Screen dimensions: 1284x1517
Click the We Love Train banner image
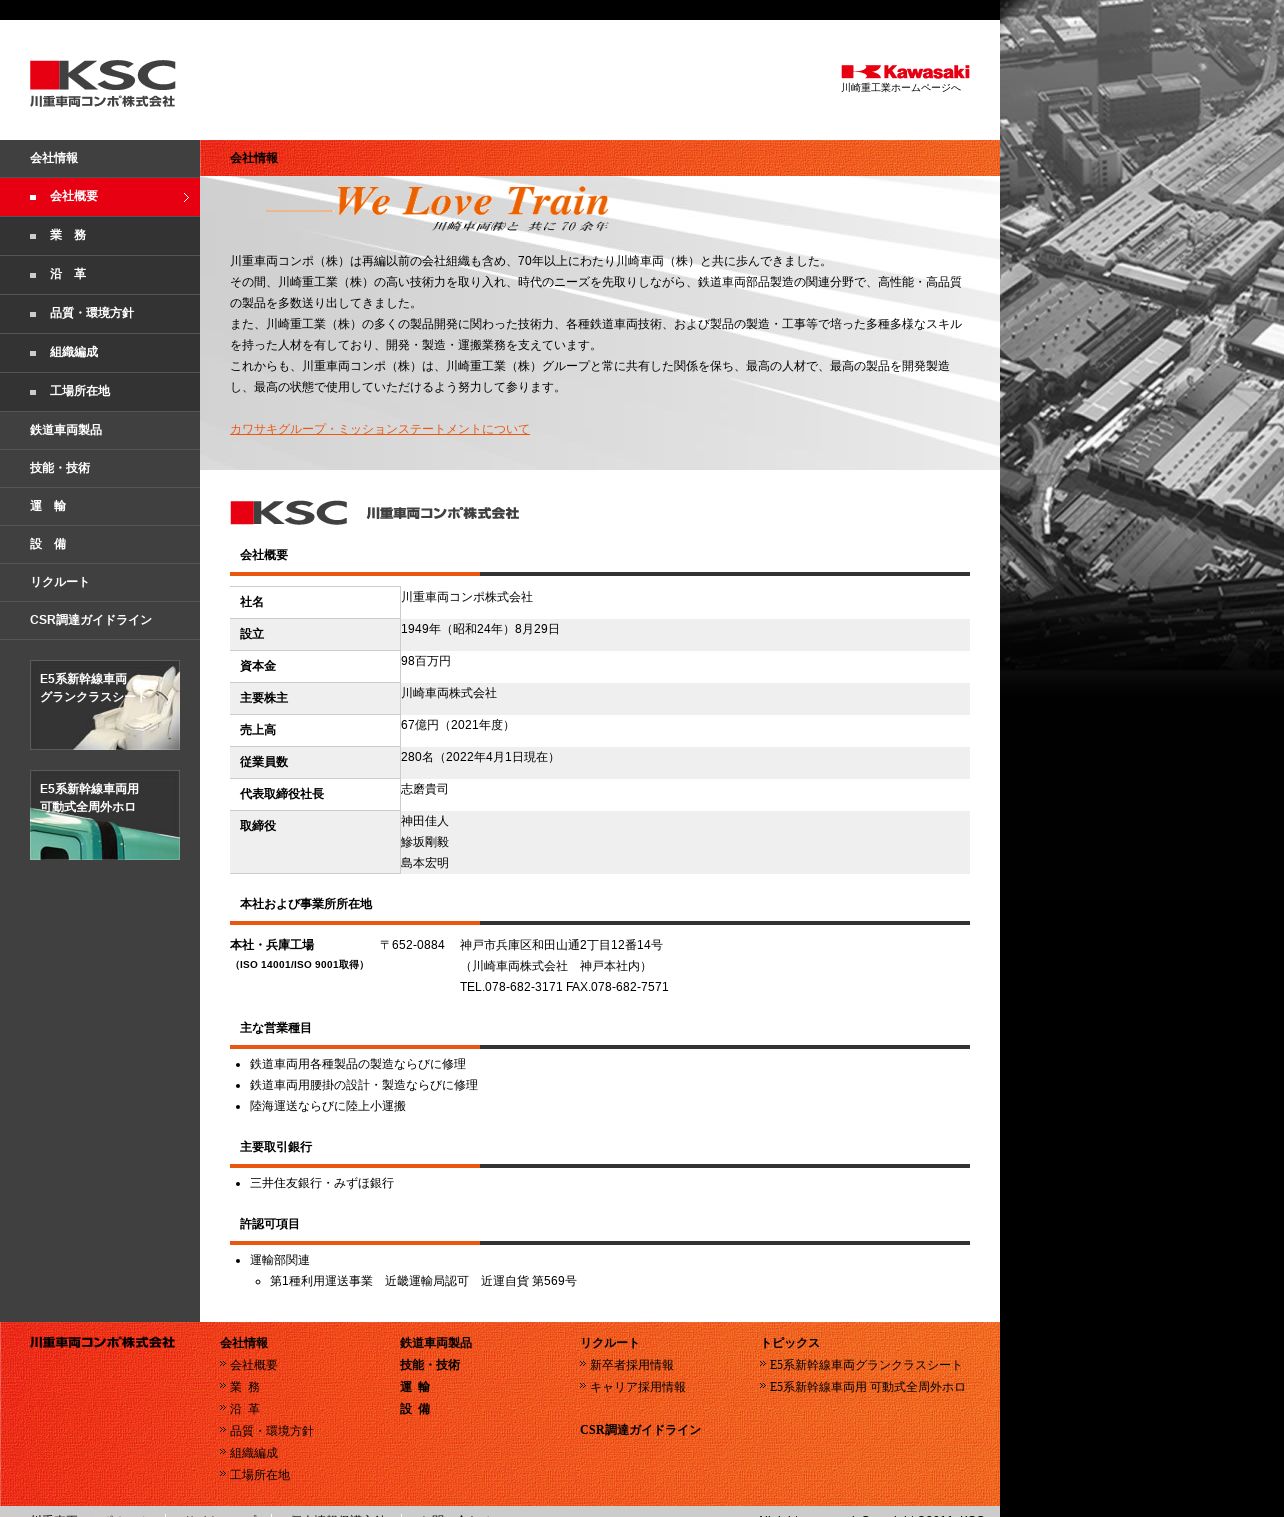coord(438,208)
